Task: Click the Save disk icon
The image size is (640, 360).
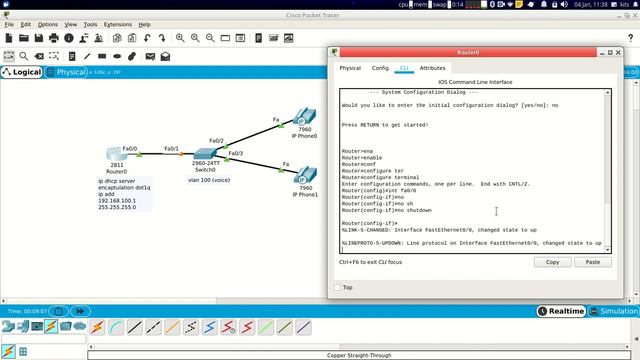Action: click(39, 38)
